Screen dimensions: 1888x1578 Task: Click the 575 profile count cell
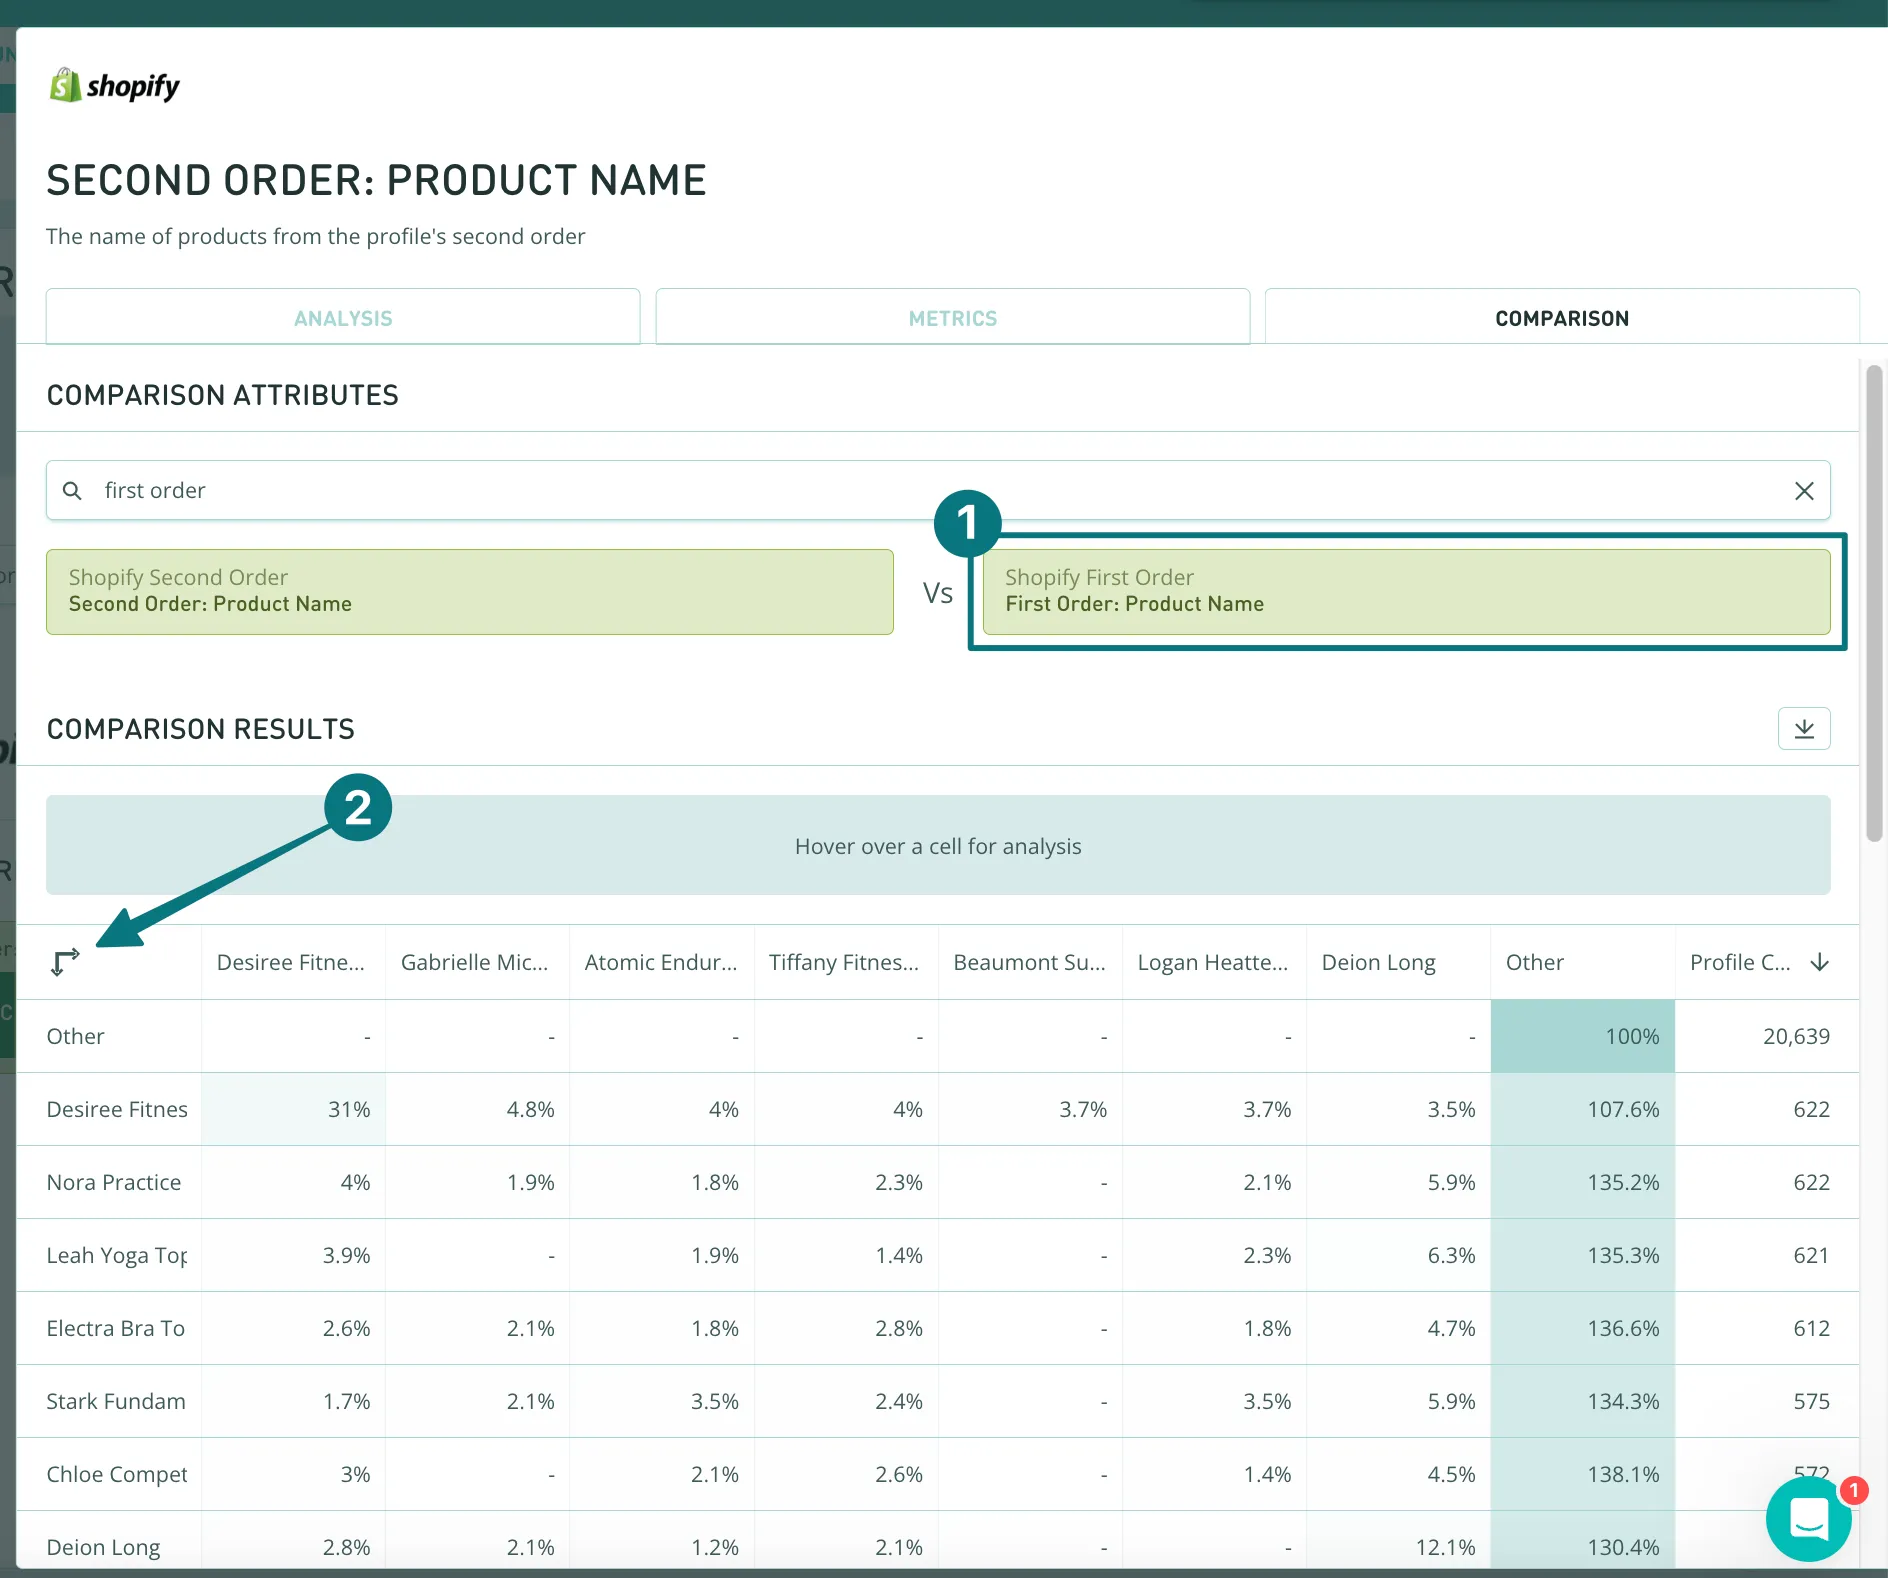click(1767, 1401)
